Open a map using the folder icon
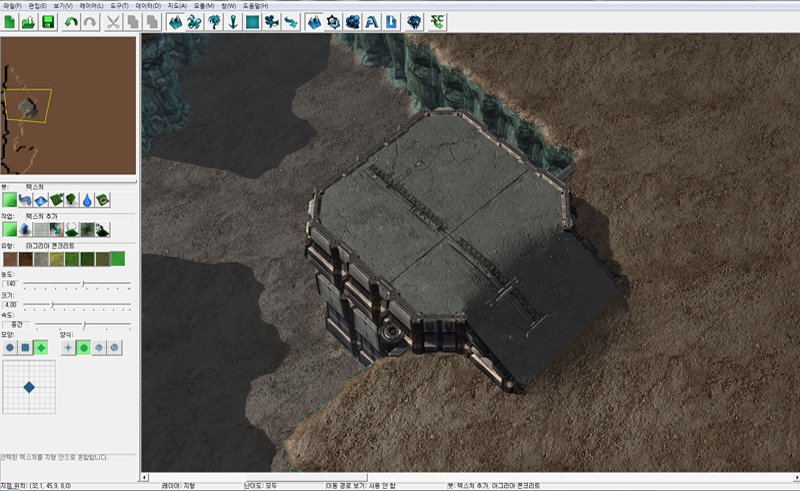The height and width of the screenshot is (491, 800). tap(29, 22)
